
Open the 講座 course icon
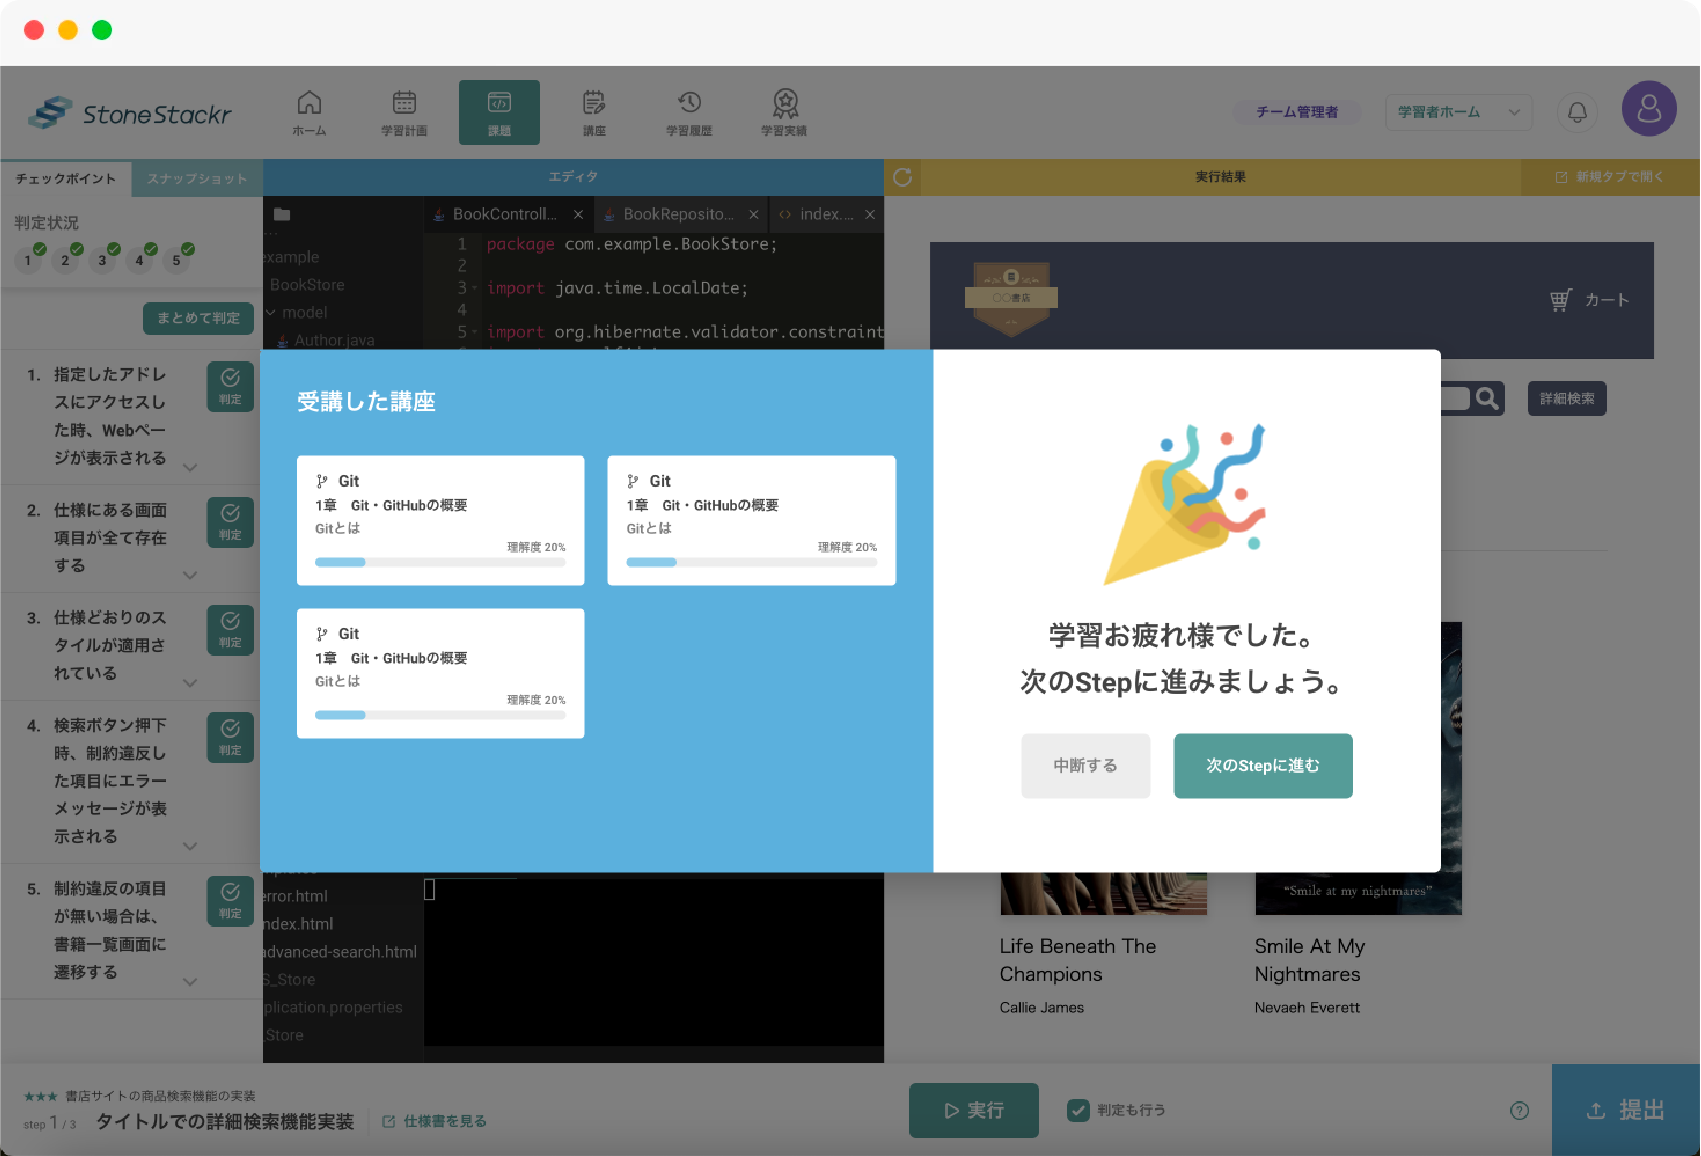click(x=594, y=113)
